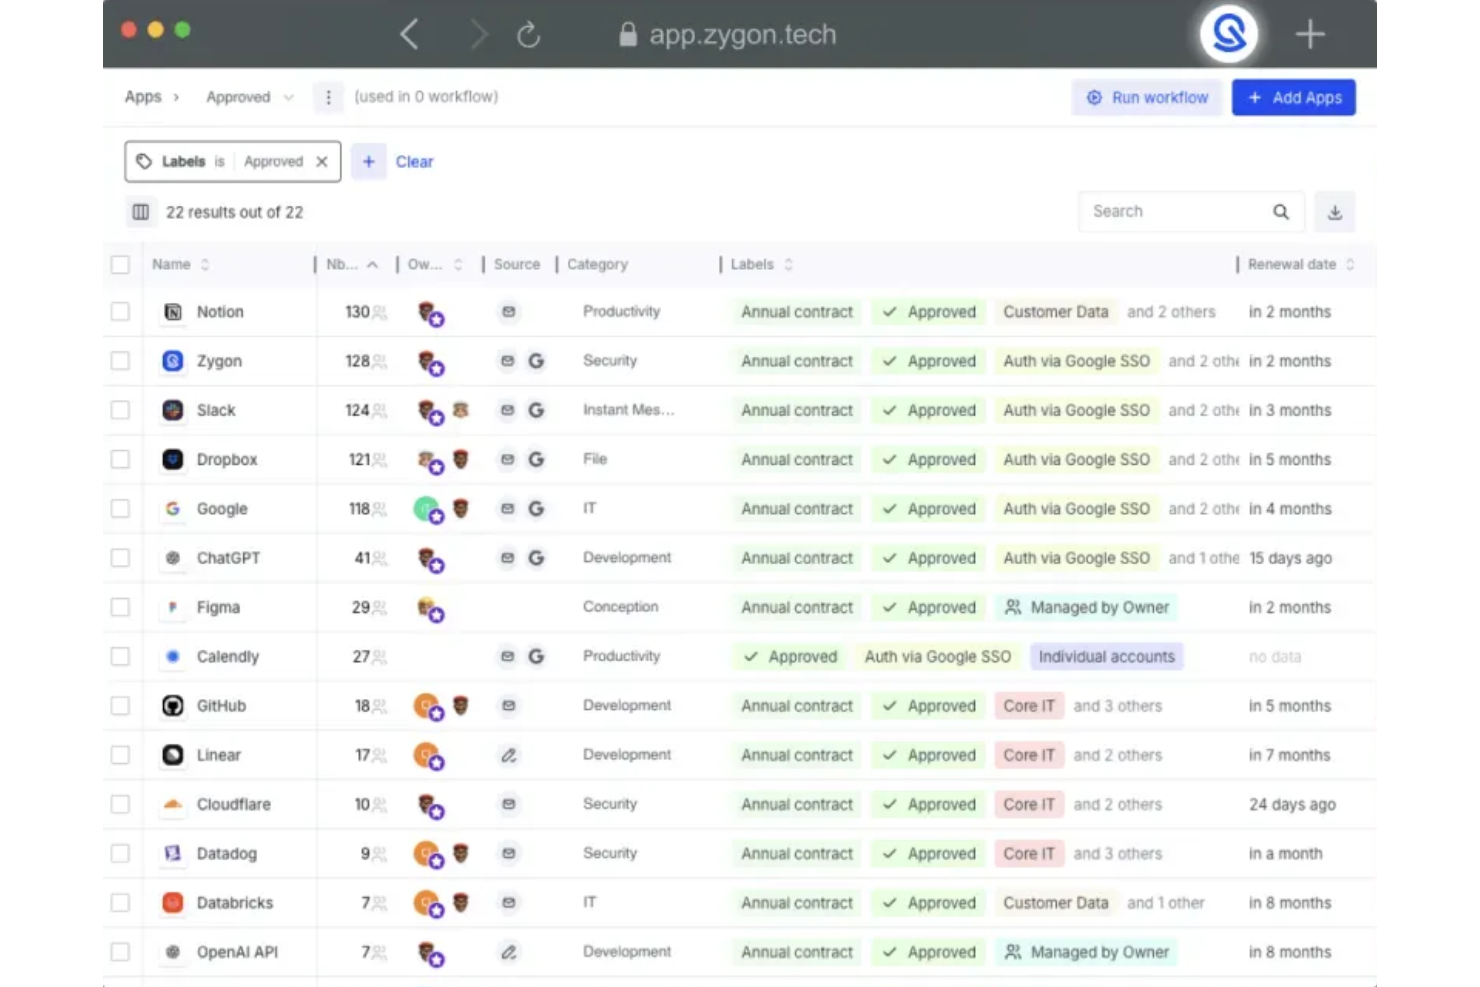Click the Slack app icon
This screenshot has height=987, width=1480.
tap(172, 410)
